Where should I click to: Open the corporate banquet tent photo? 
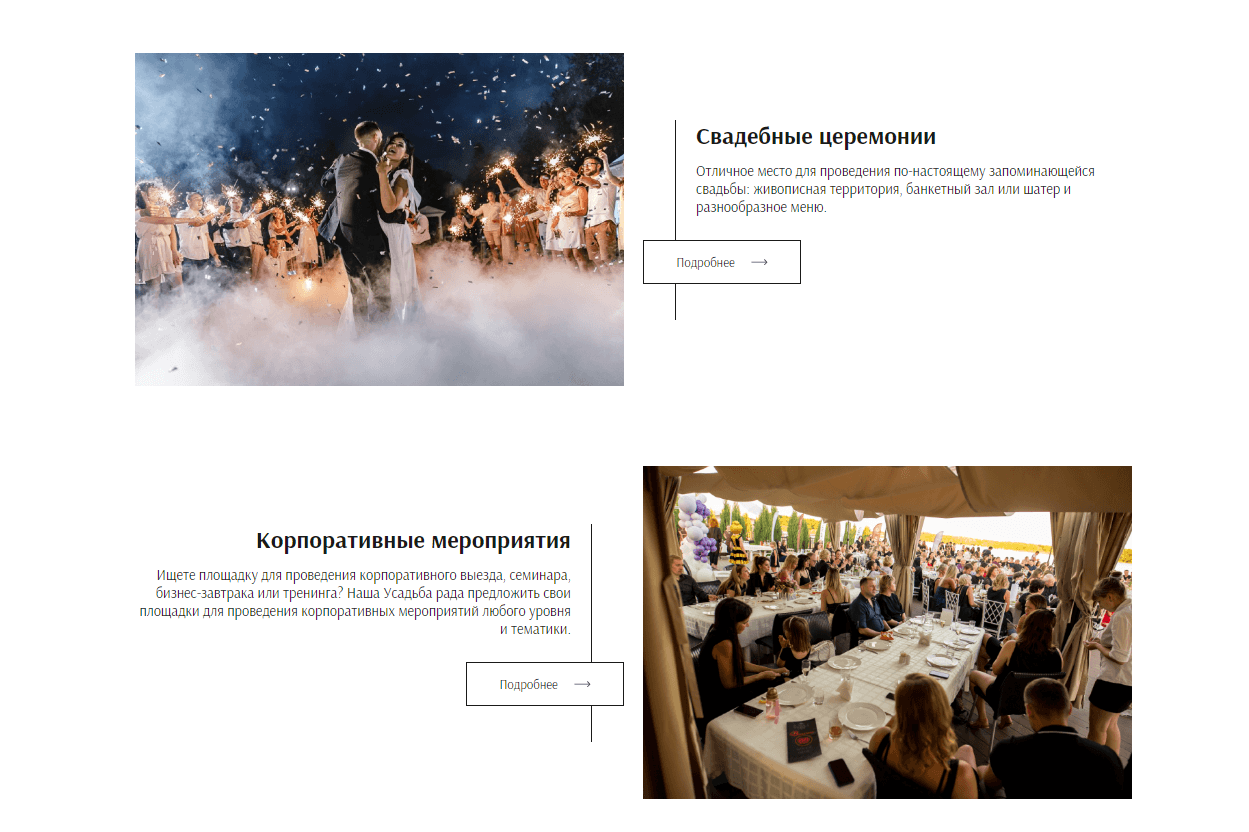pos(887,632)
